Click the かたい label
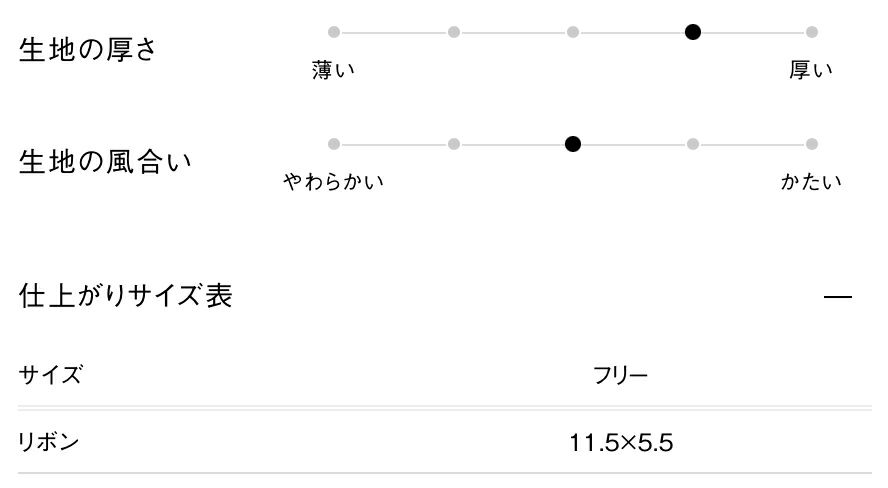The width and height of the screenshot is (888, 488). click(x=811, y=182)
